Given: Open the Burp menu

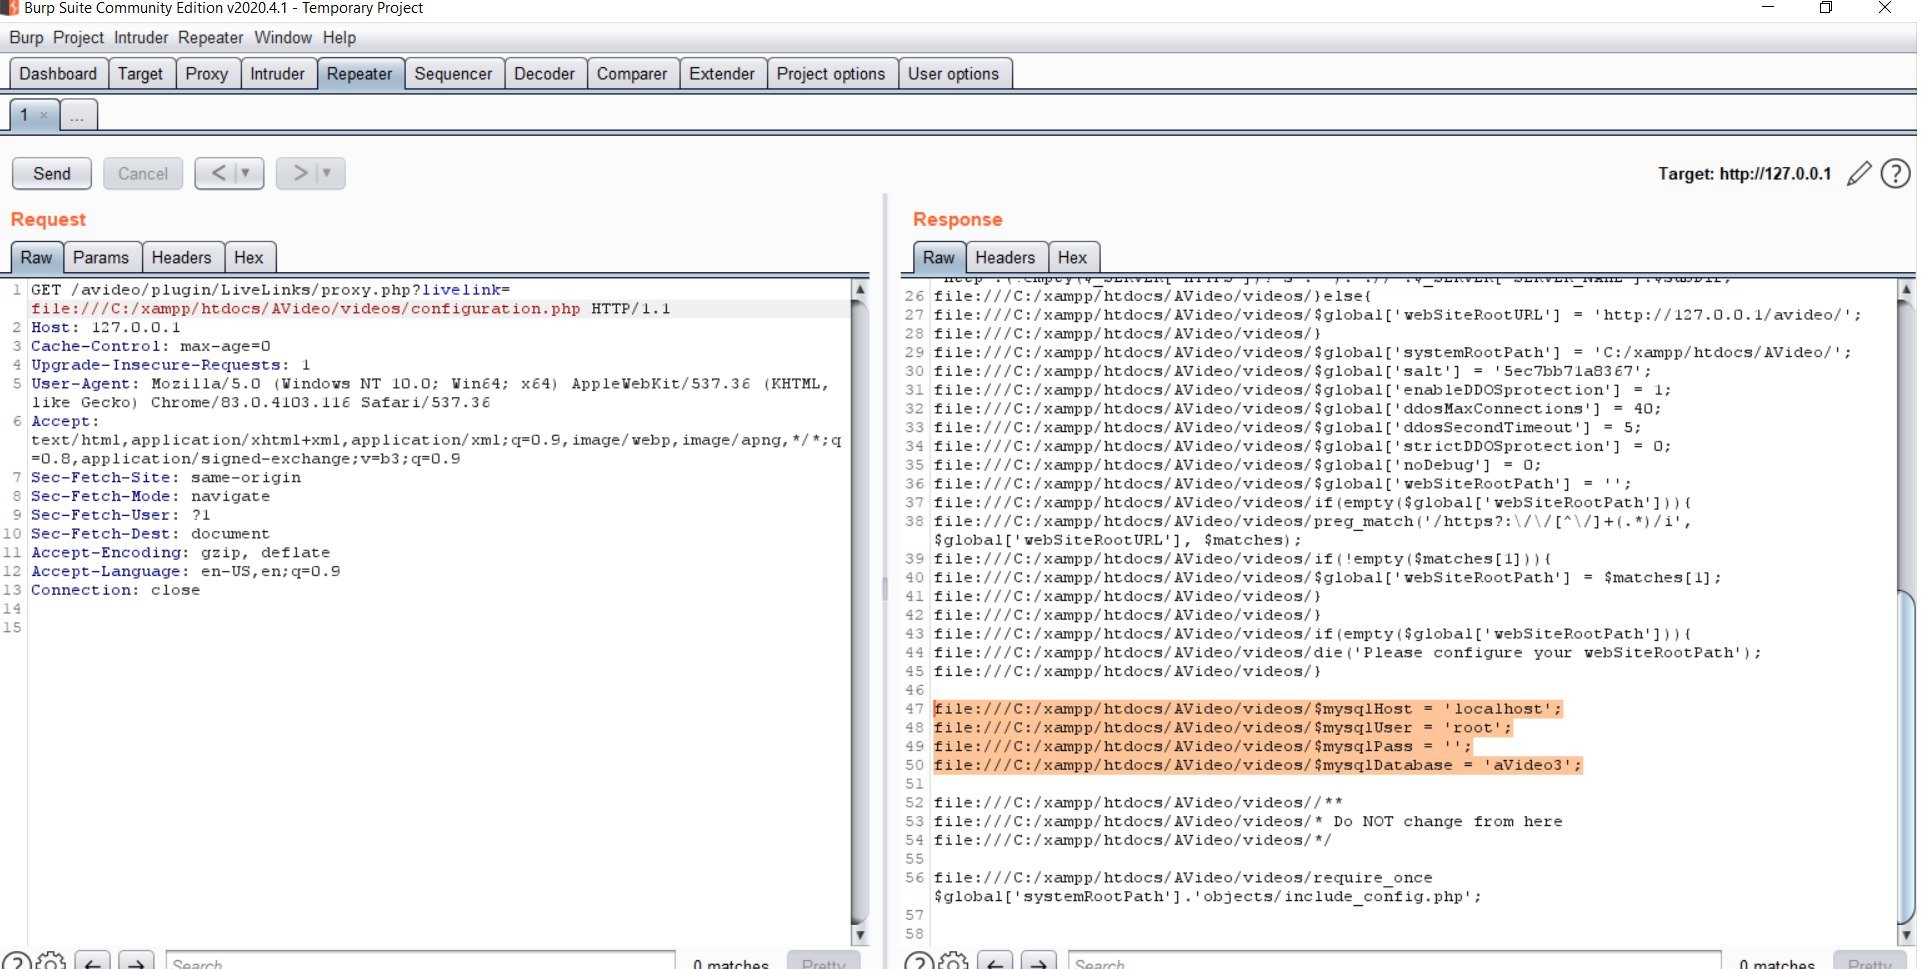Looking at the screenshot, I should (27, 38).
